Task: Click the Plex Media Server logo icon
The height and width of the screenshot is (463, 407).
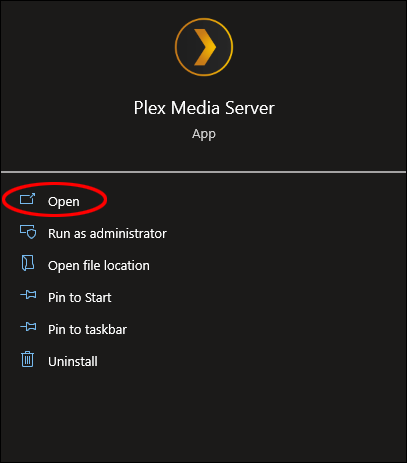Action: 204,47
